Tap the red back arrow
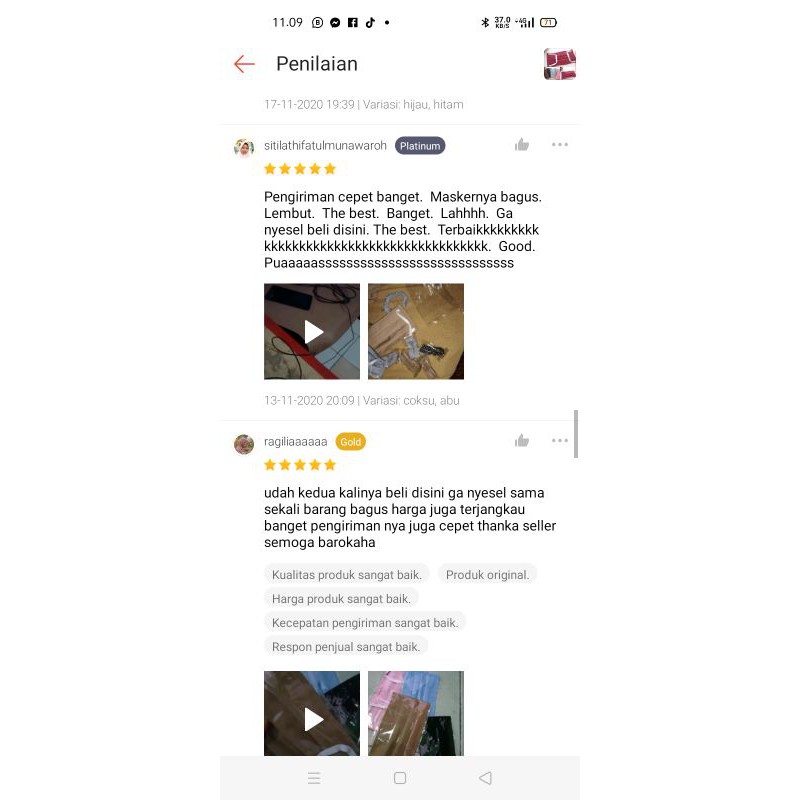Screen dimensions: 800x800 pyautogui.click(x=244, y=64)
